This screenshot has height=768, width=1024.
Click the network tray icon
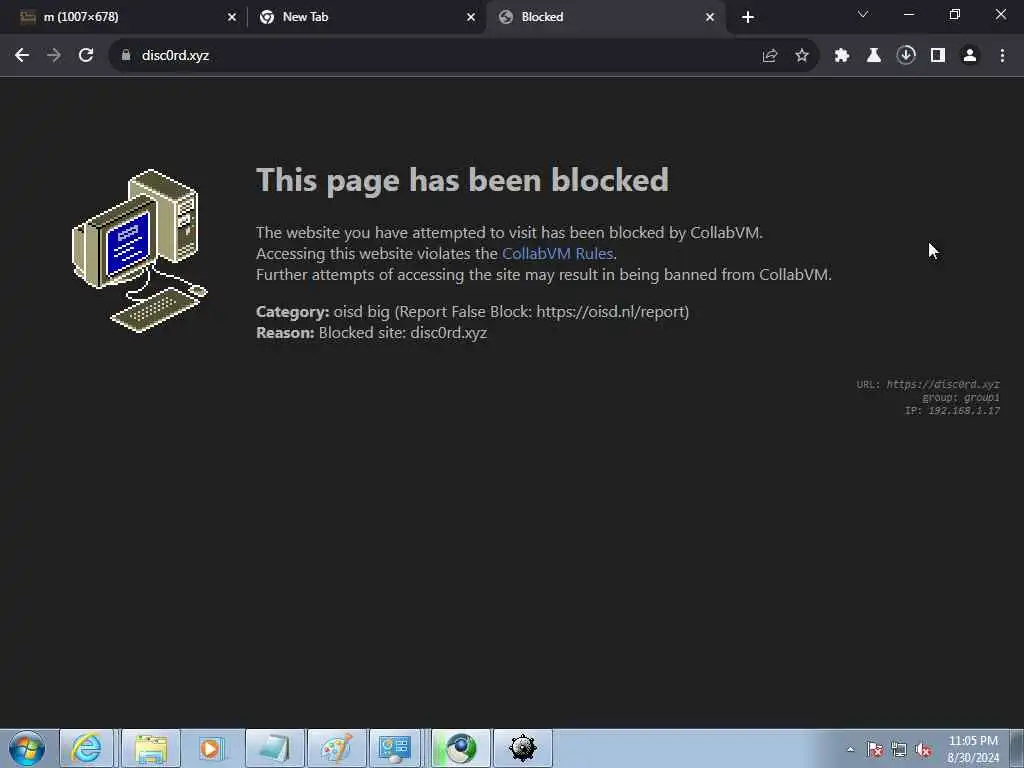(x=899, y=750)
